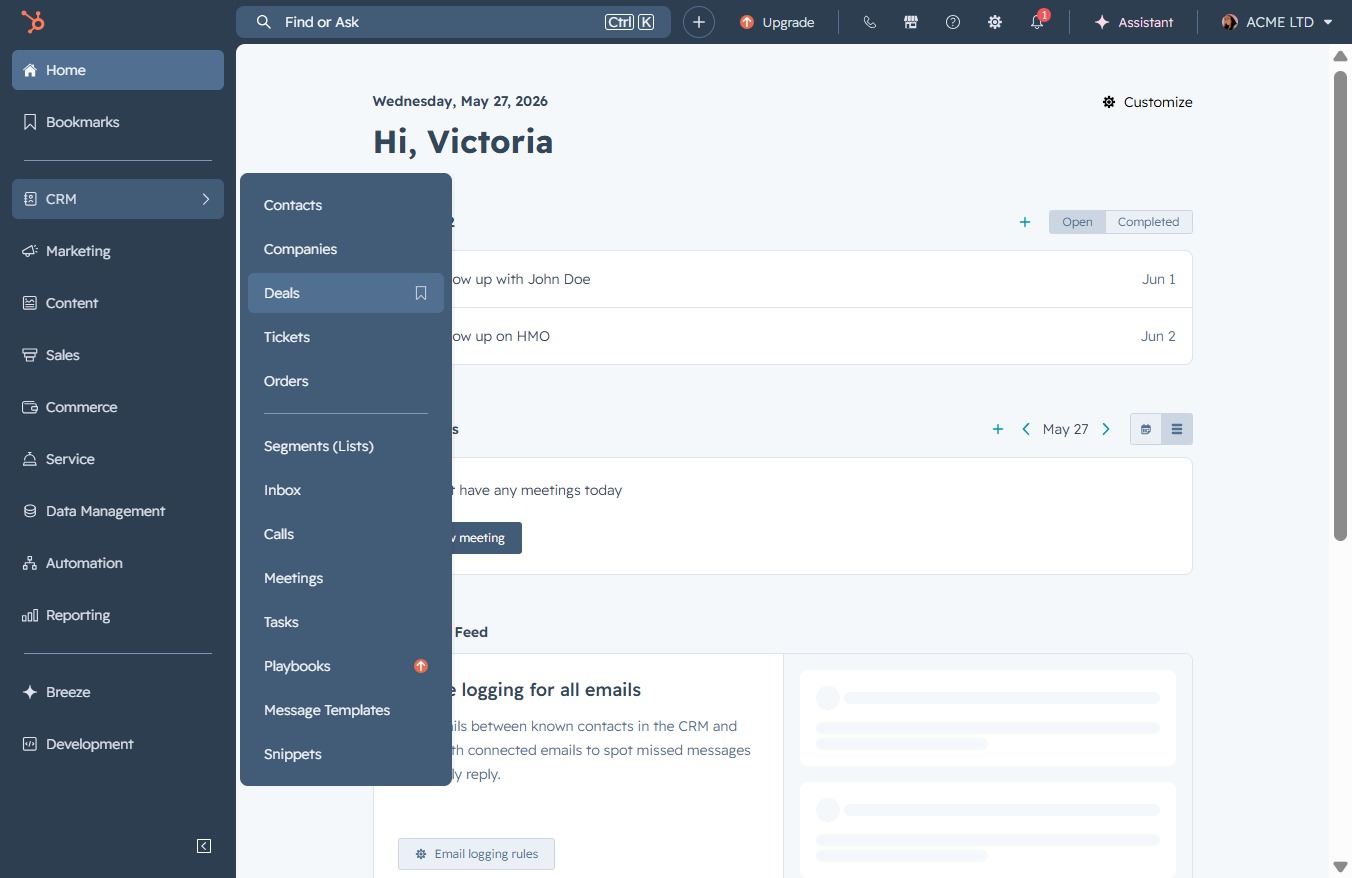Add a new task with plus icon
This screenshot has width=1352, height=878.
coord(1025,222)
